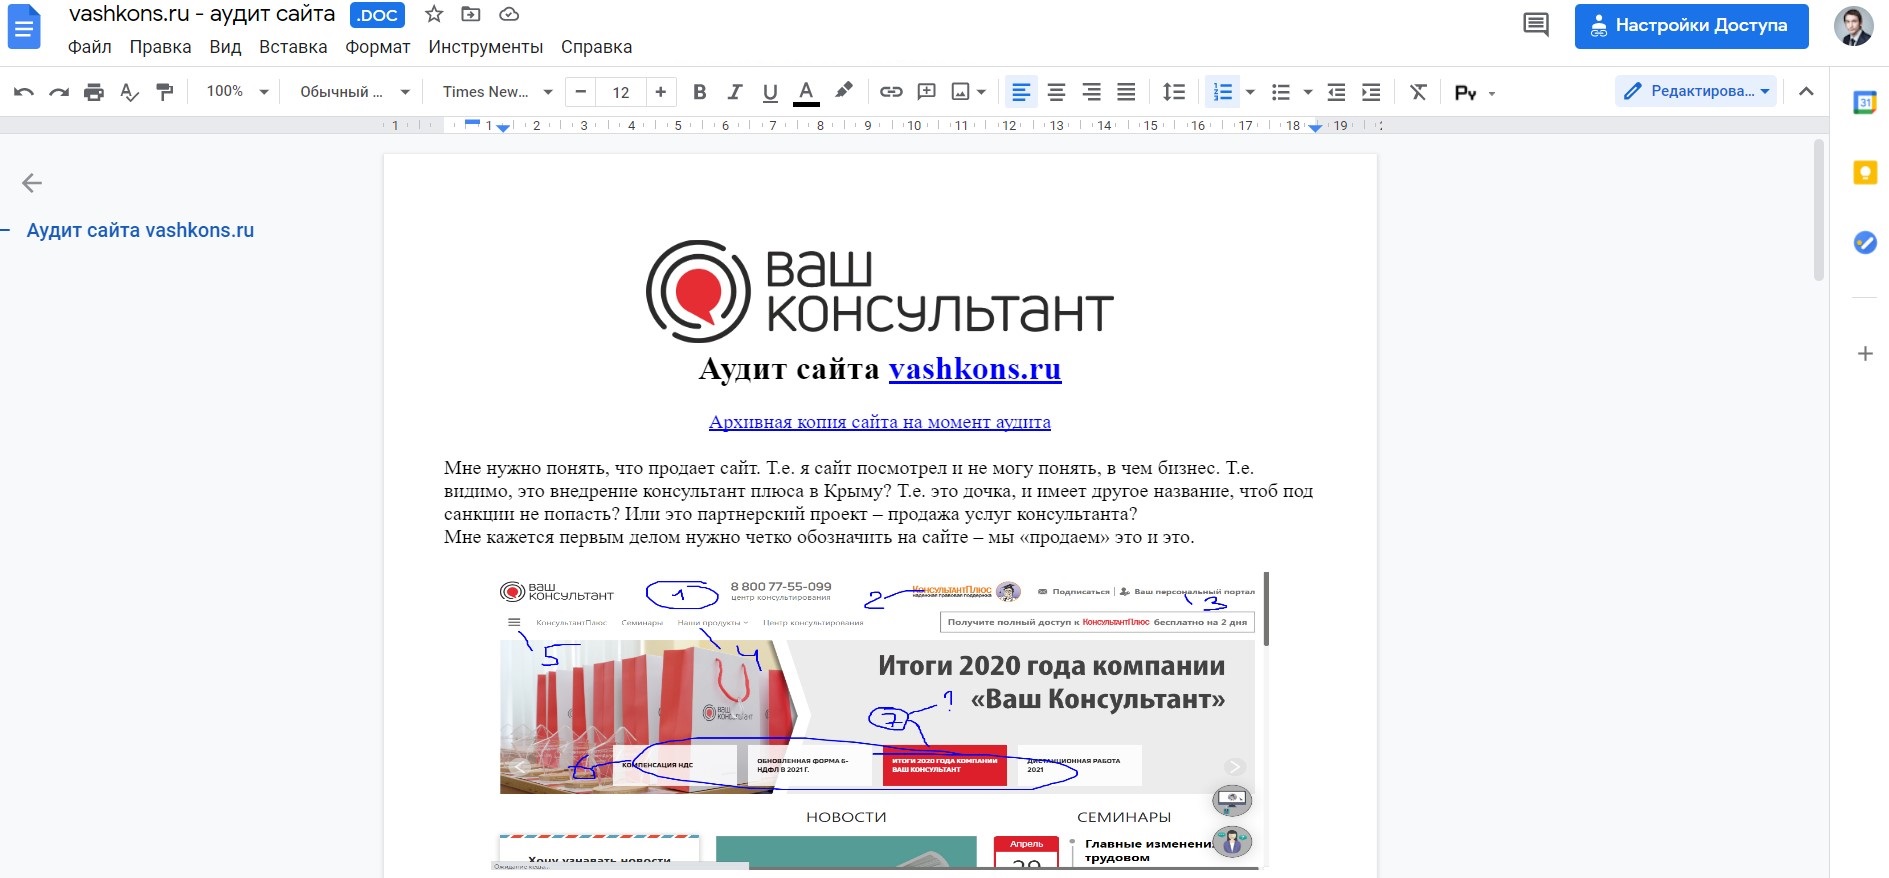Click the Undo arrow icon
Image resolution: width=1889 pixels, height=878 pixels.
24,92
